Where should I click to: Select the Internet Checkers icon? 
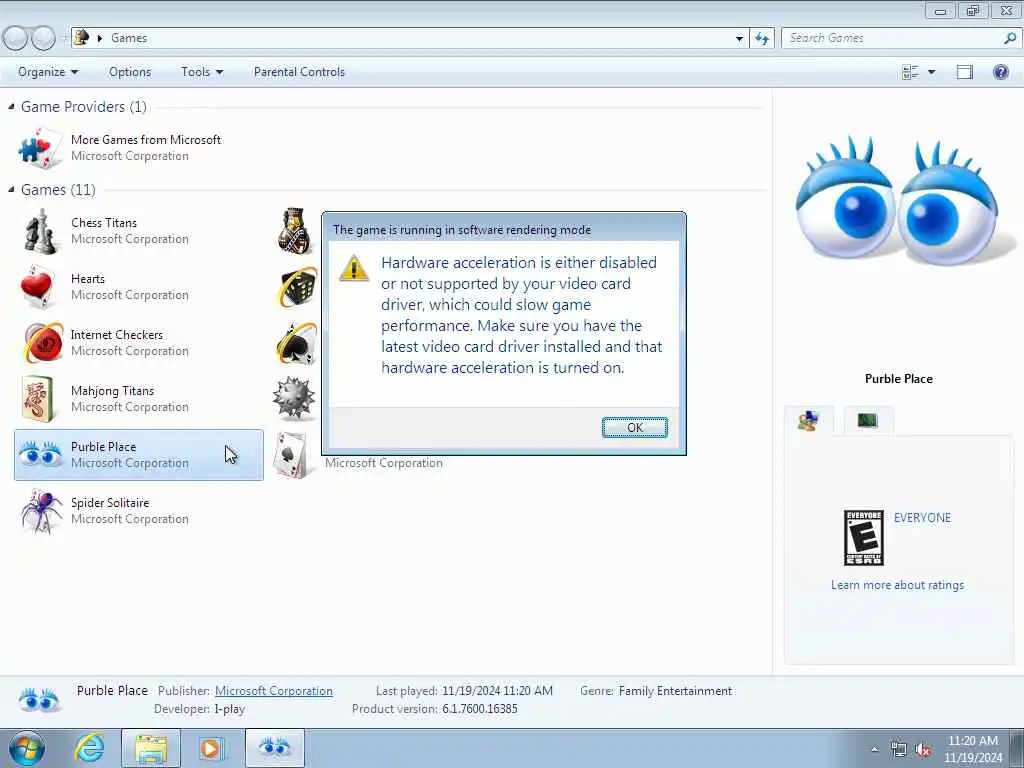click(x=42, y=343)
